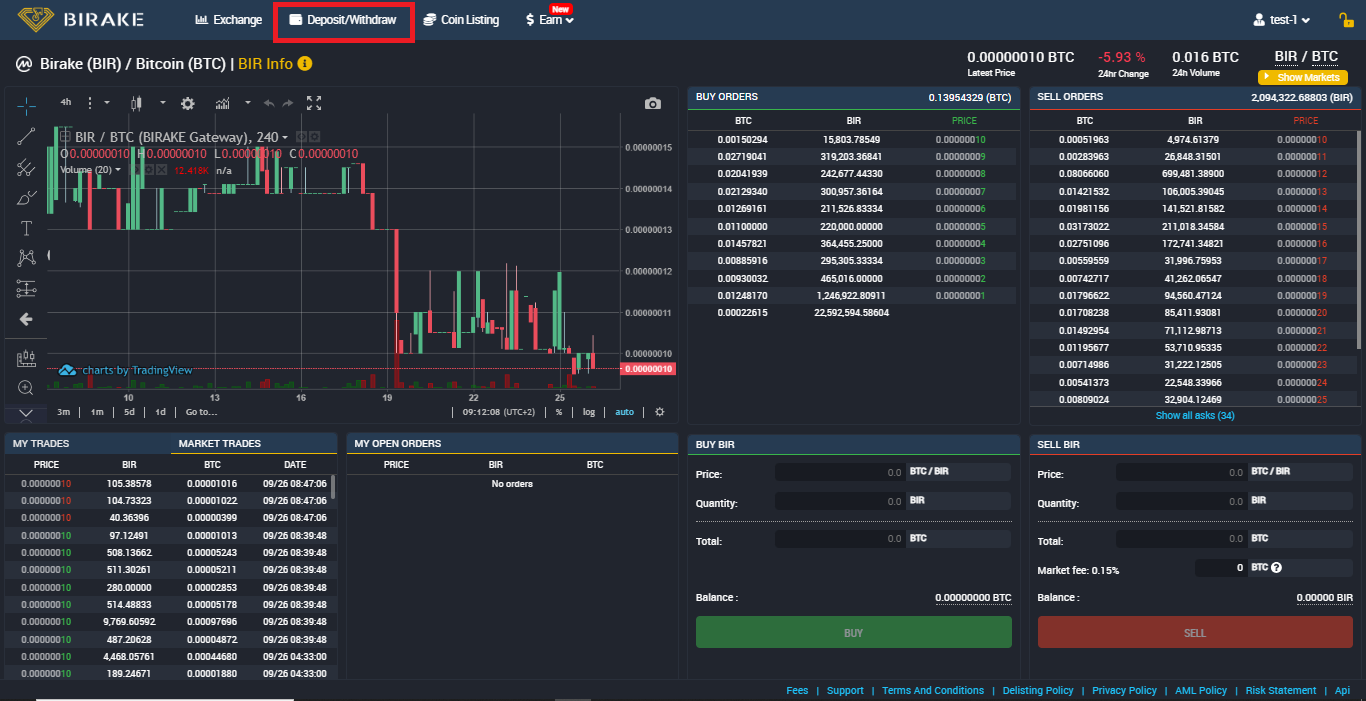Open chart properties gear at bottom right
Screen dimensions: 1366x701
659,412
